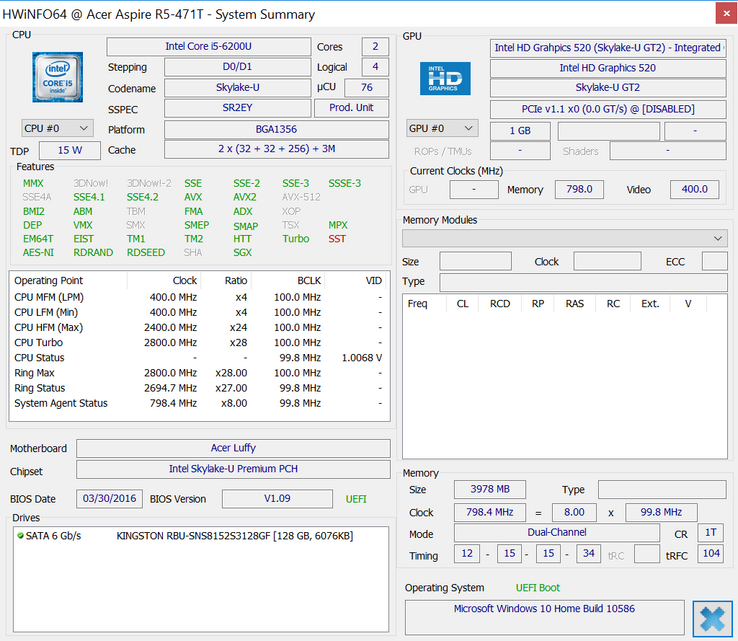Click the PCIe v1.1 DISABLED field
This screenshot has height=641, width=738.
click(608, 108)
